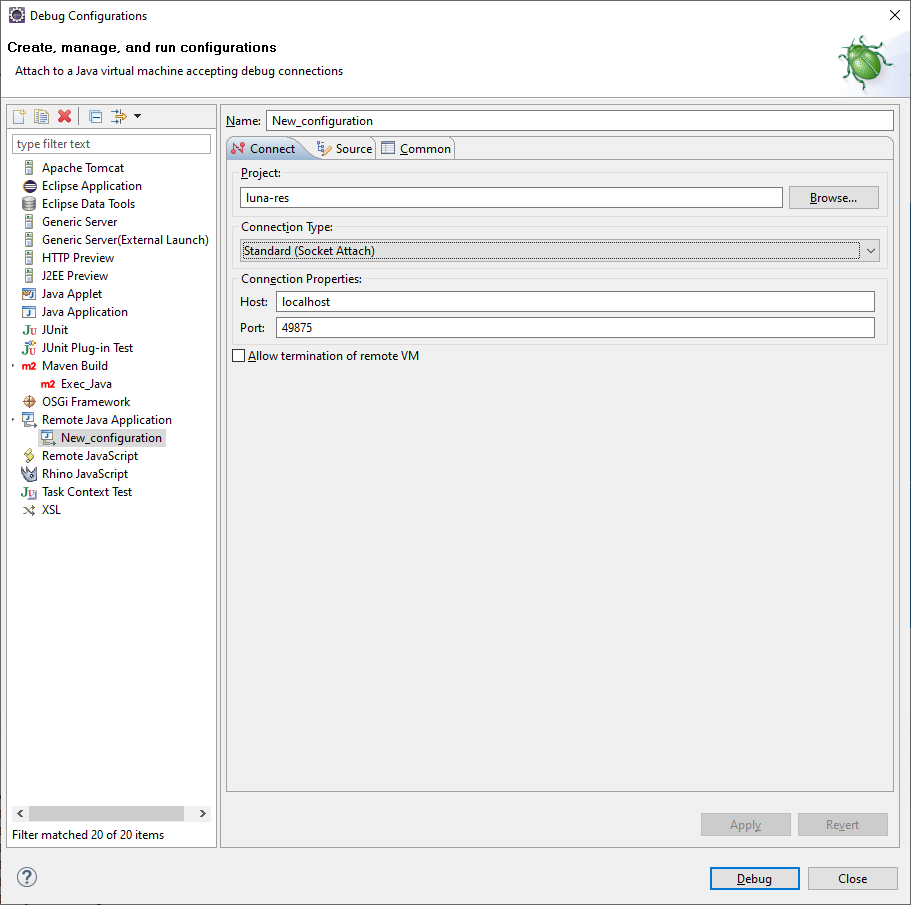Toggle Allow termination of remote VM
Image resolution: width=911 pixels, height=905 pixels.
pyautogui.click(x=238, y=355)
